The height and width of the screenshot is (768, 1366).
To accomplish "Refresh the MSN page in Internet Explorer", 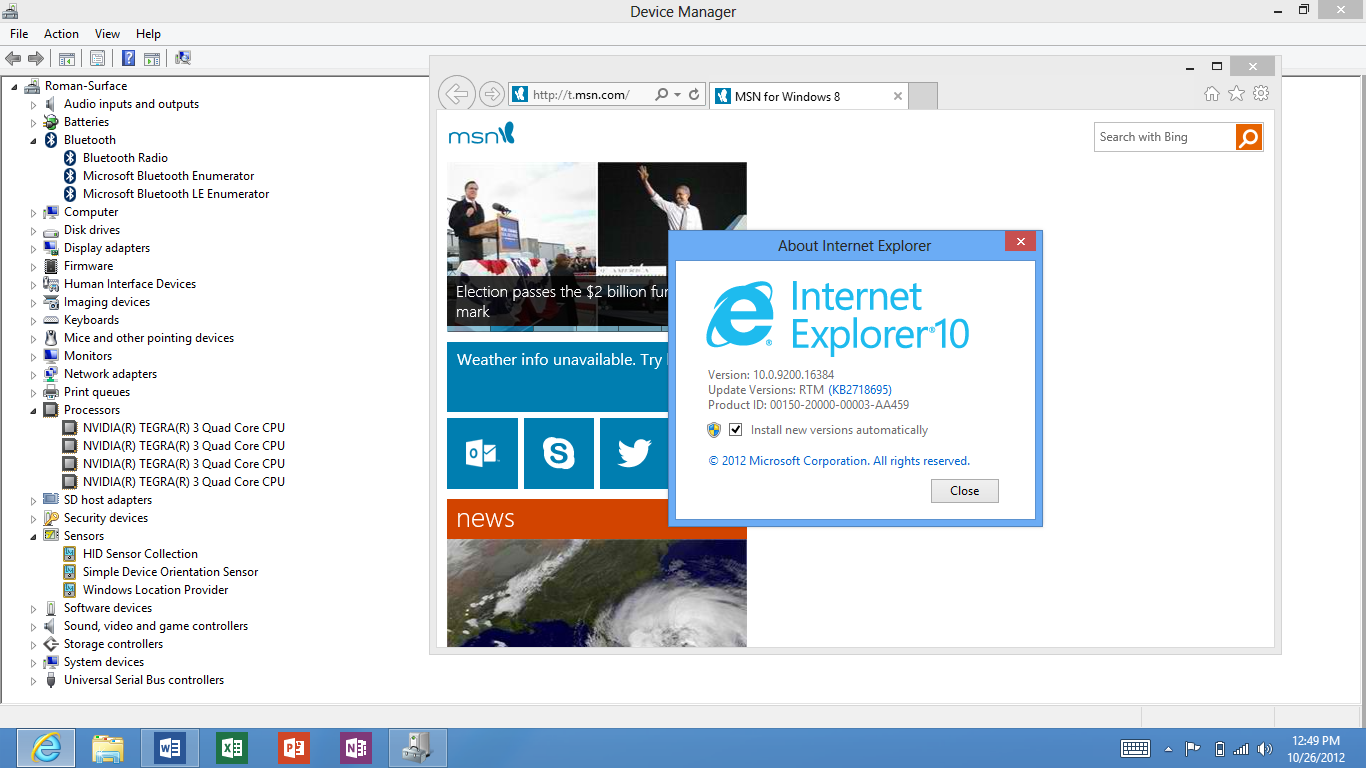I will [x=695, y=95].
